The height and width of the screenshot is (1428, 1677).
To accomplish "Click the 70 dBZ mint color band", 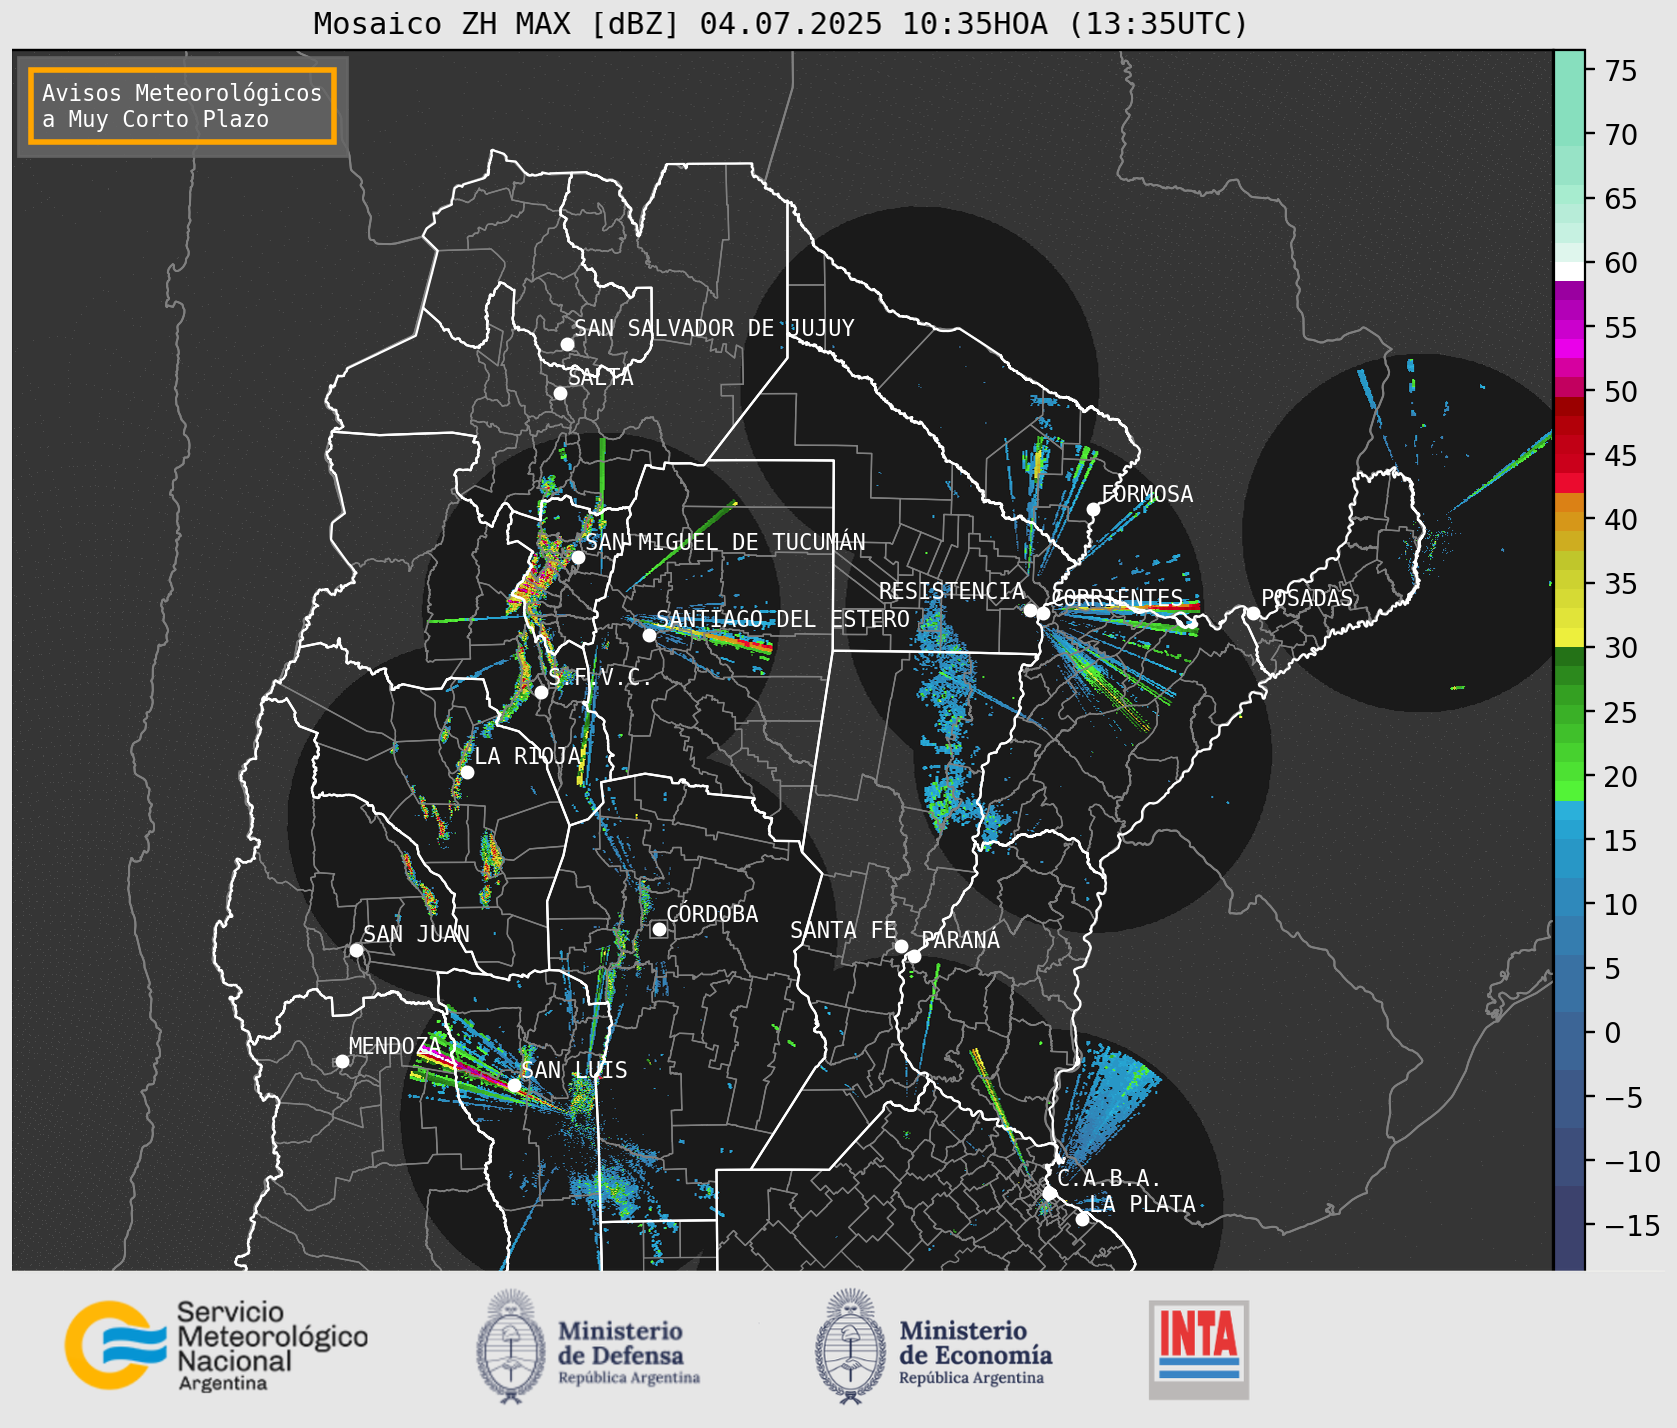I will point(1569,135).
